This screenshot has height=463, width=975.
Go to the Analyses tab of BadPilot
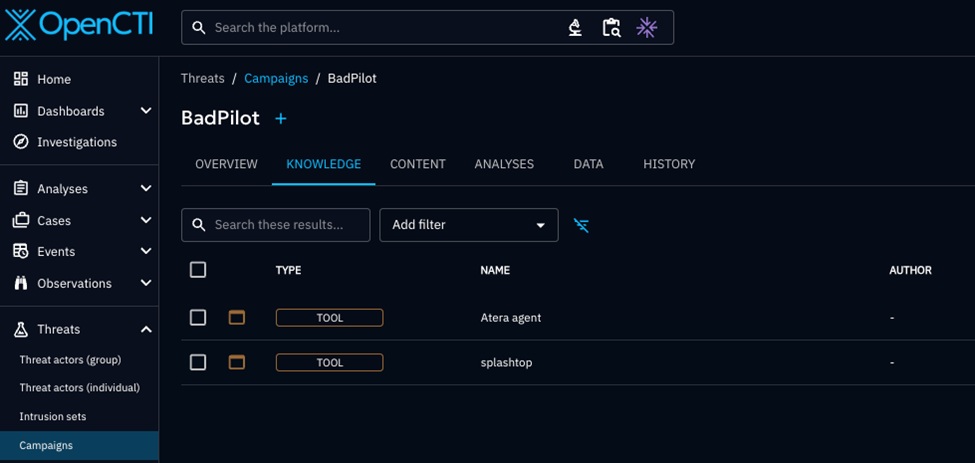tap(504, 164)
